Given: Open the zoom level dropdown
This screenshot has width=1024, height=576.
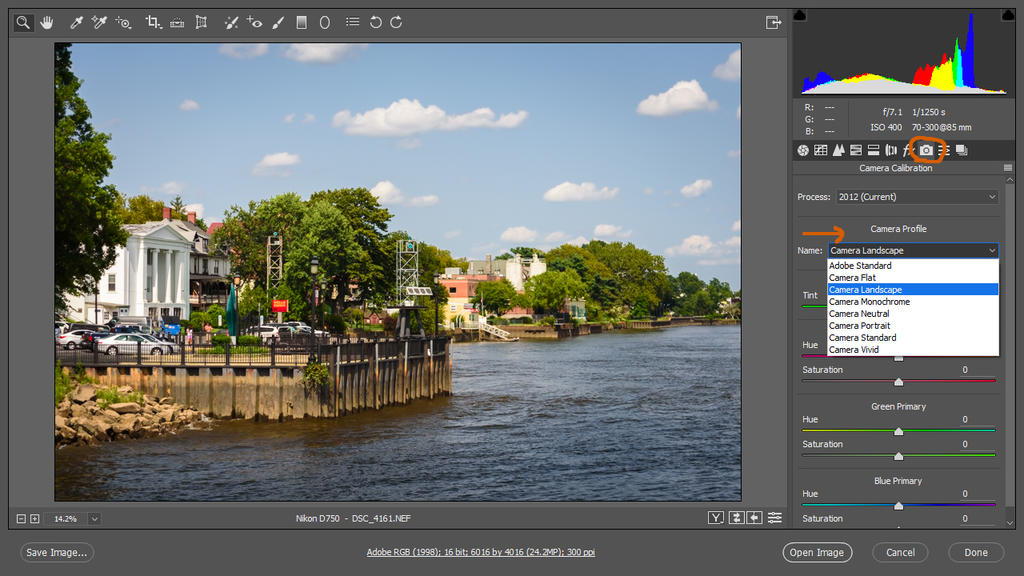Looking at the screenshot, I should pos(94,518).
